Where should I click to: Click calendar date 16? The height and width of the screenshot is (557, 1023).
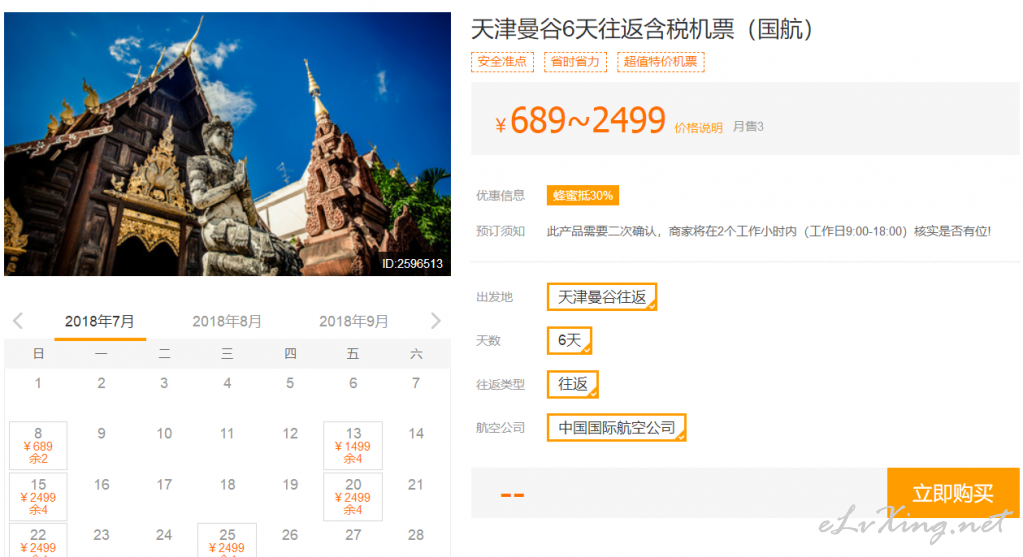tap(101, 485)
